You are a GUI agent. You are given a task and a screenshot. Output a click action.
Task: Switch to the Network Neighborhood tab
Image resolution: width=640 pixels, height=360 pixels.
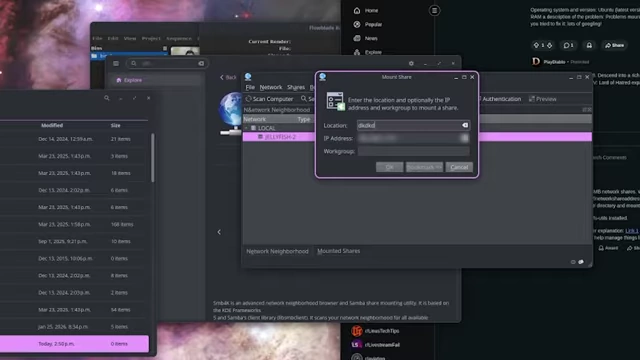pos(277,251)
